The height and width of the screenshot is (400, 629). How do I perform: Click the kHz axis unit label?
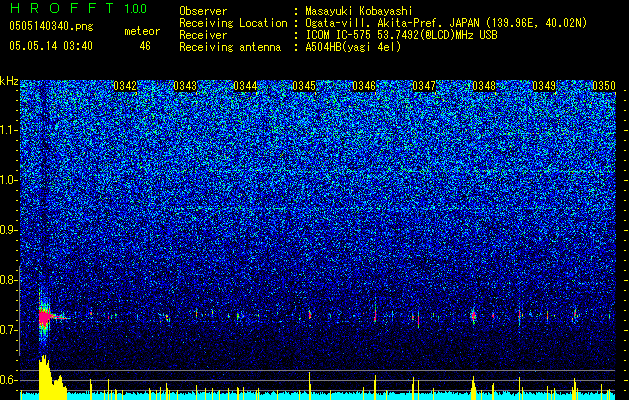click(x=9, y=81)
